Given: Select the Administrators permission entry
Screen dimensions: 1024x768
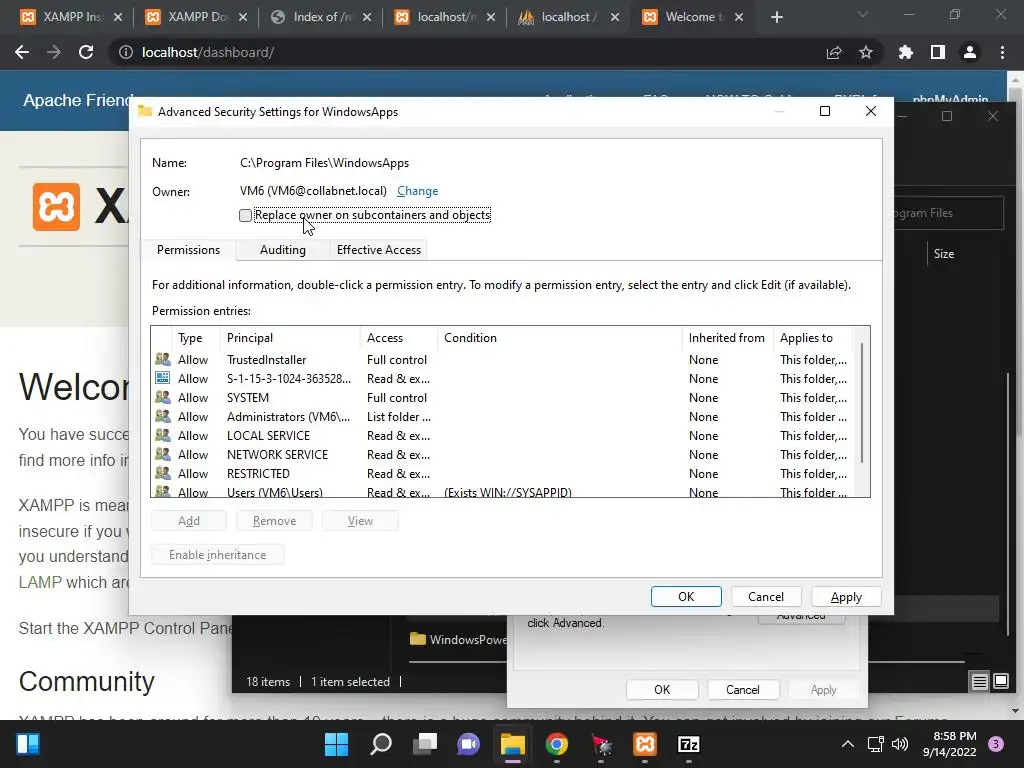Looking at the screenshot, I should [x=502, y=417].
